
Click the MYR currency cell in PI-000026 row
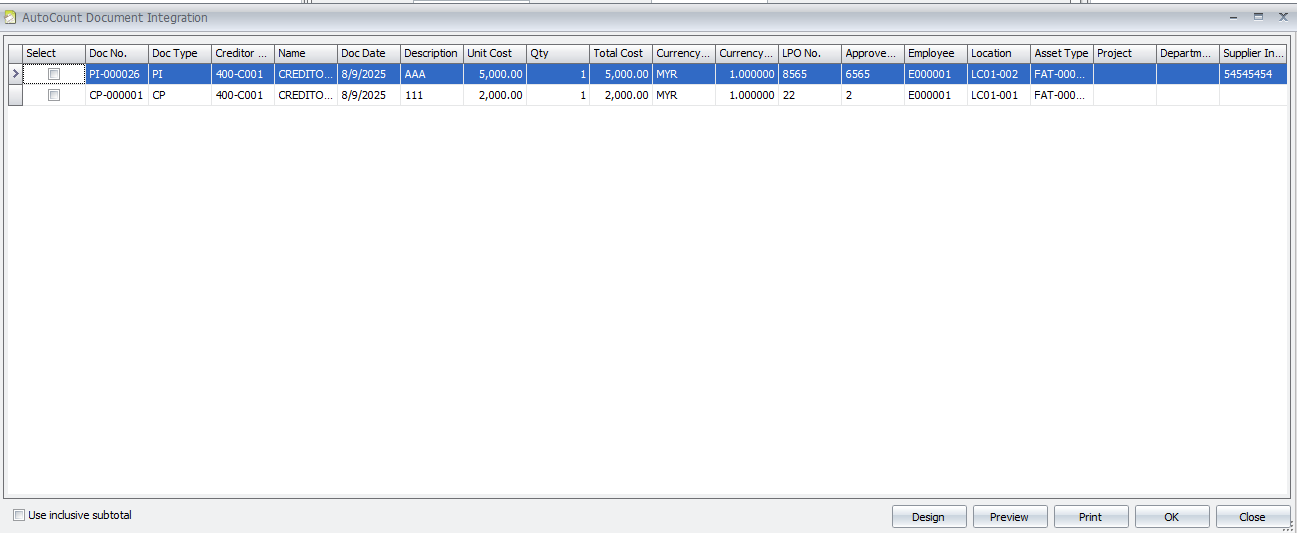pos(684,74)
